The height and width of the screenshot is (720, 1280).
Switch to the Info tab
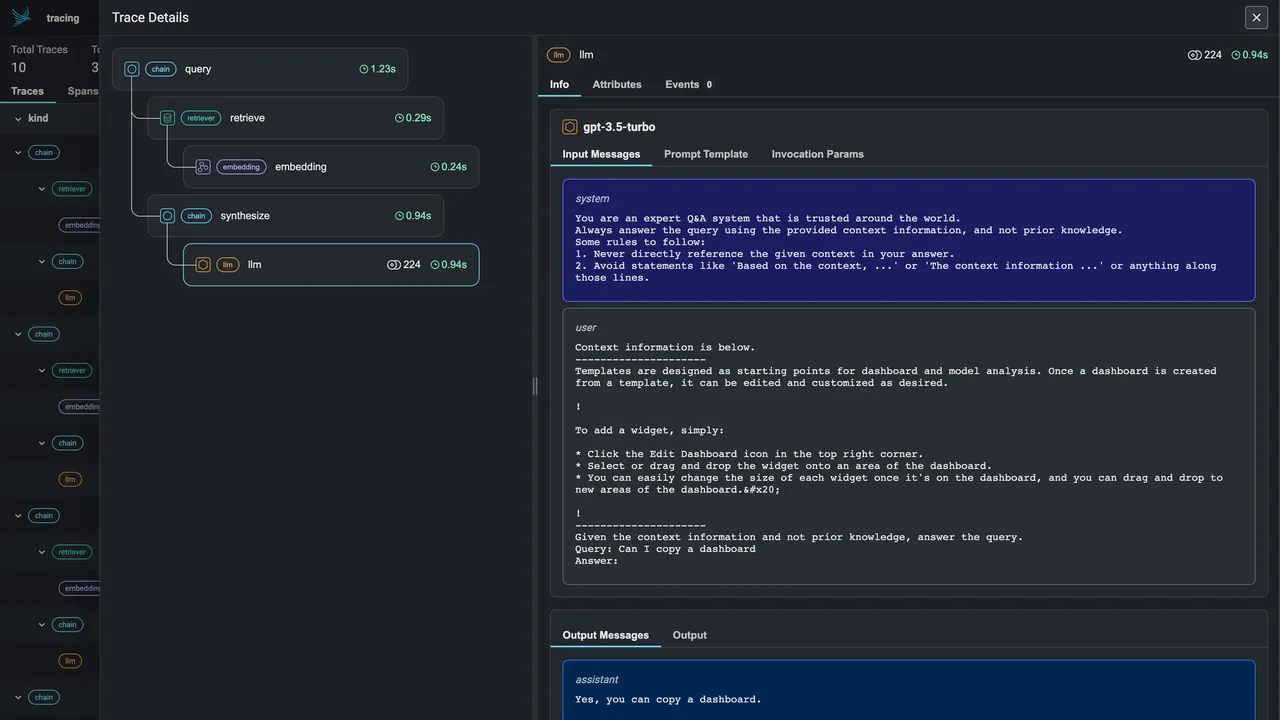[x=559, y=84]
